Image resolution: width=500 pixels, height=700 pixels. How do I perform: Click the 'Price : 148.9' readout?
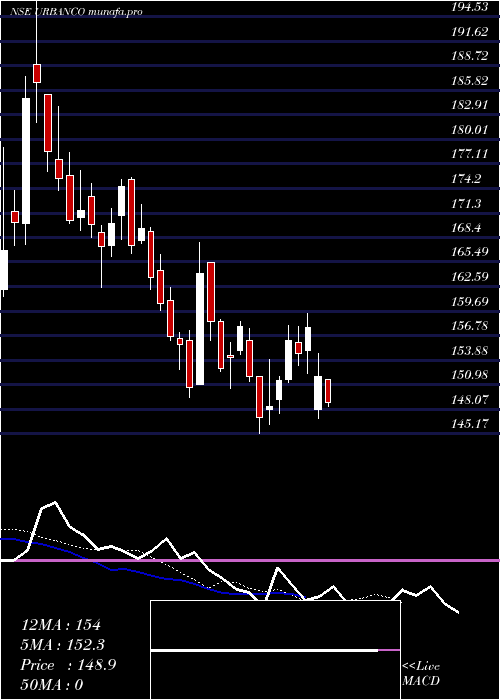tap(68, 665)
